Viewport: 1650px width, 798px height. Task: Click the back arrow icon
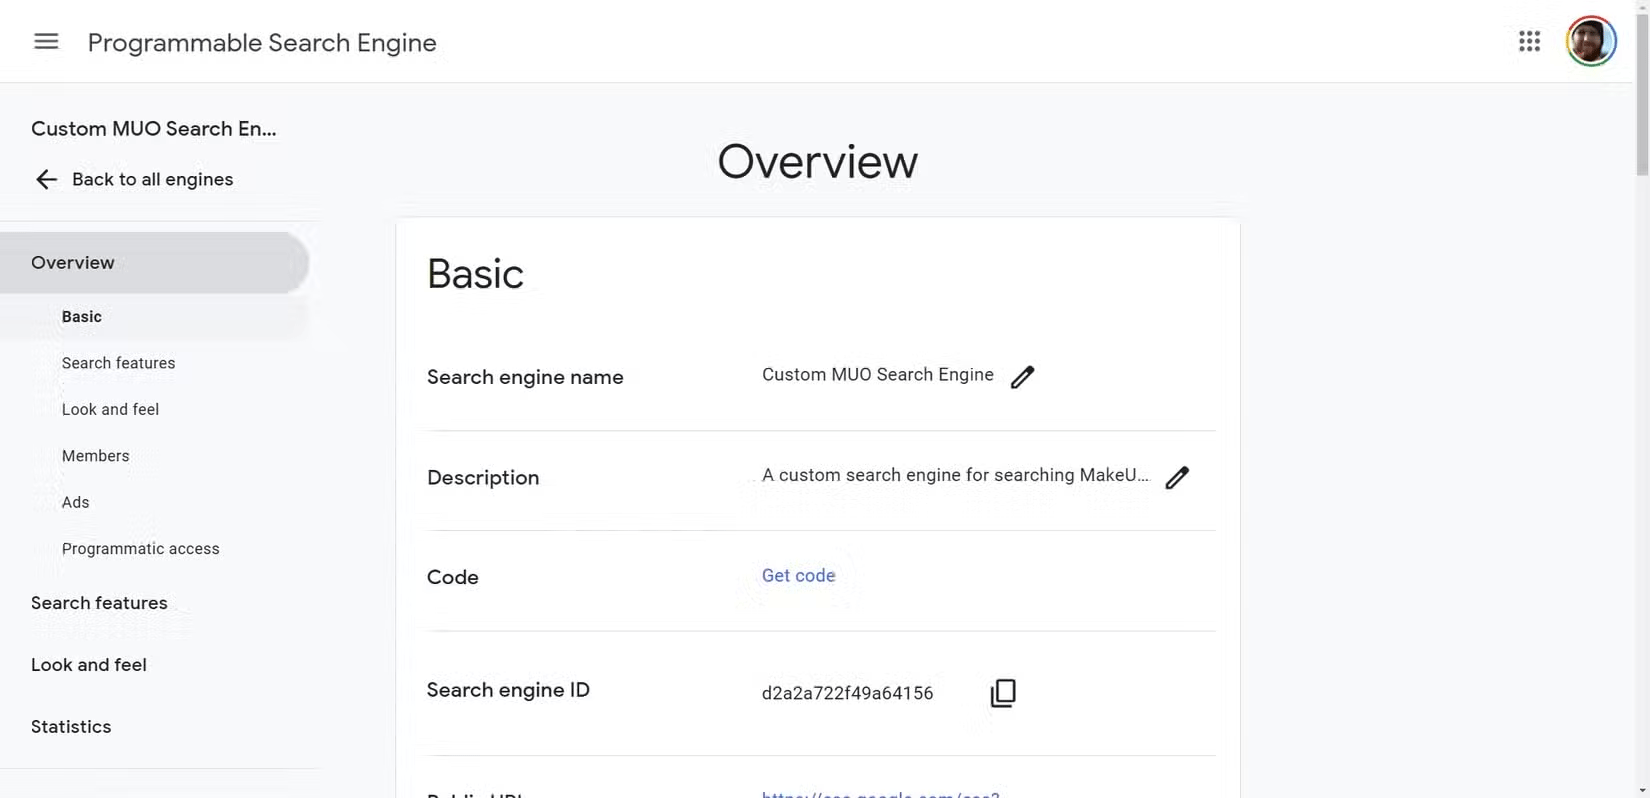pyautogui.click(x=46, y=179)
